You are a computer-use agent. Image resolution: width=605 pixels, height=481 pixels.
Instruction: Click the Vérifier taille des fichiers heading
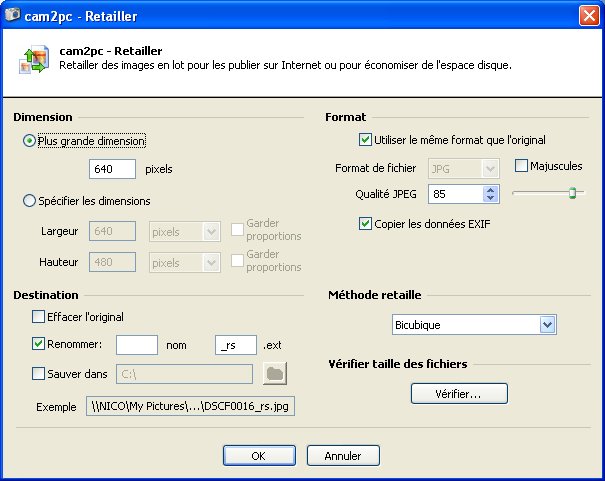click(397, 364)
